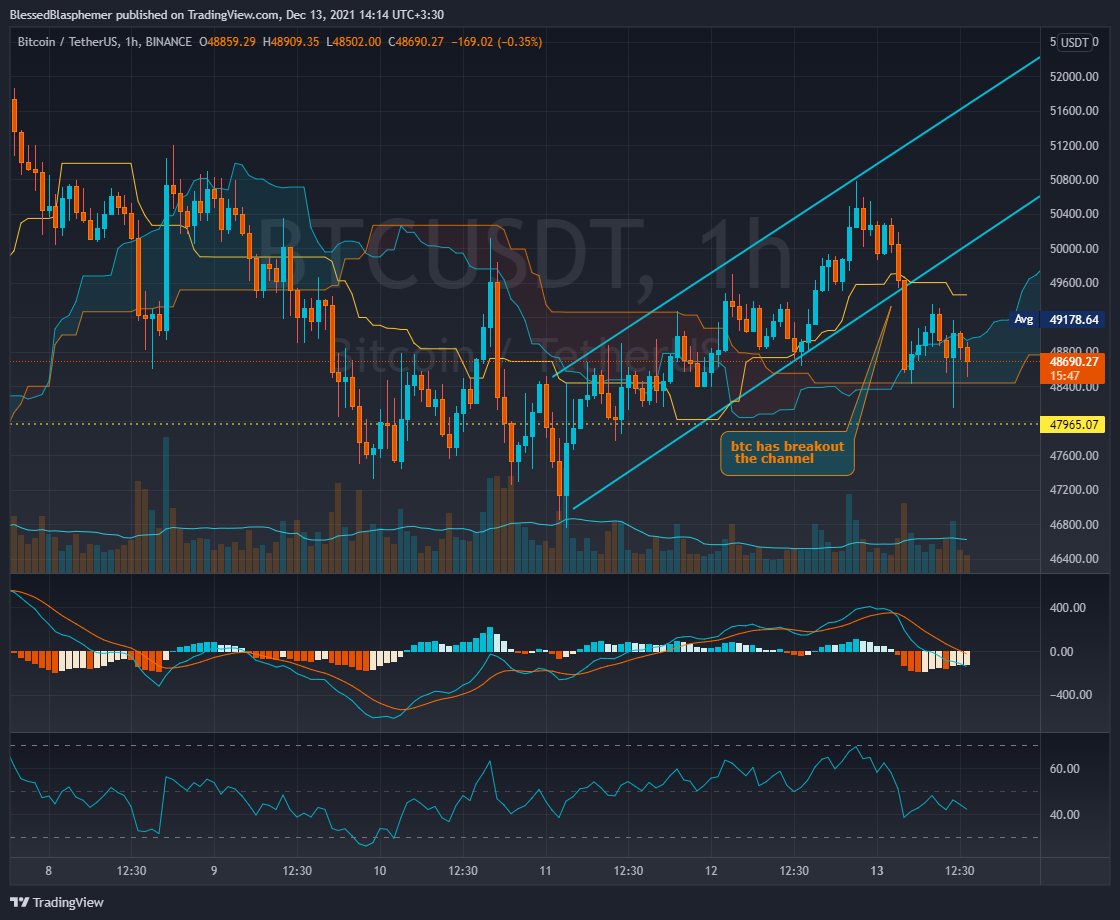
Task: Click the RSI 60.00 axis label
Action: (1064, 769)
